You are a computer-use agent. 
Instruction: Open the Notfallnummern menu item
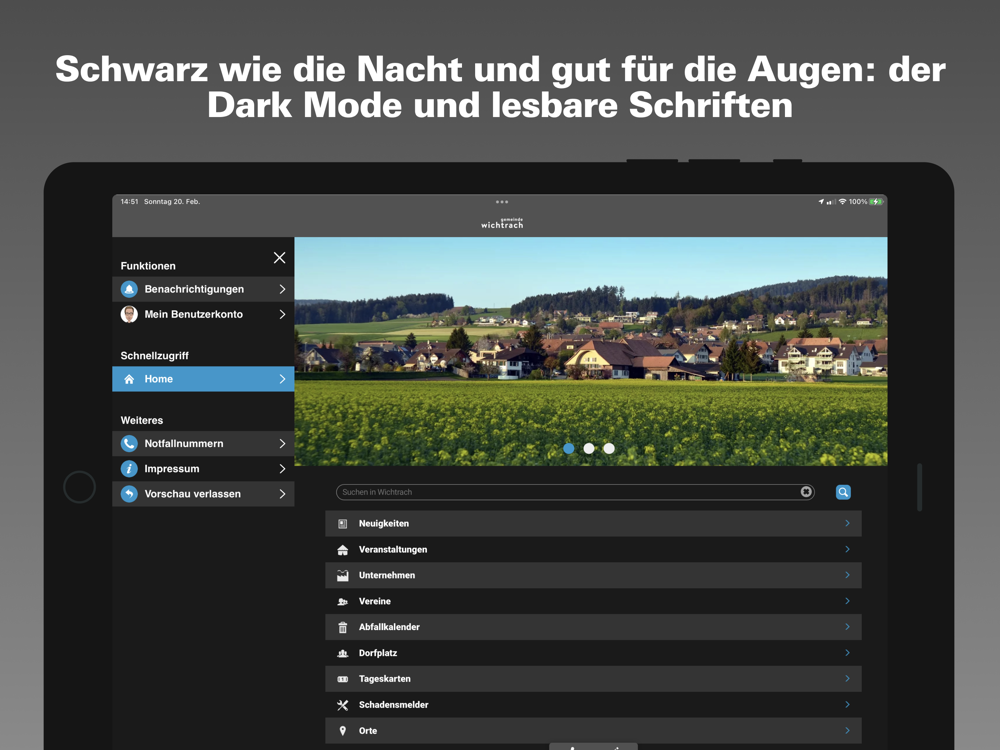click(x=203, y=443)
